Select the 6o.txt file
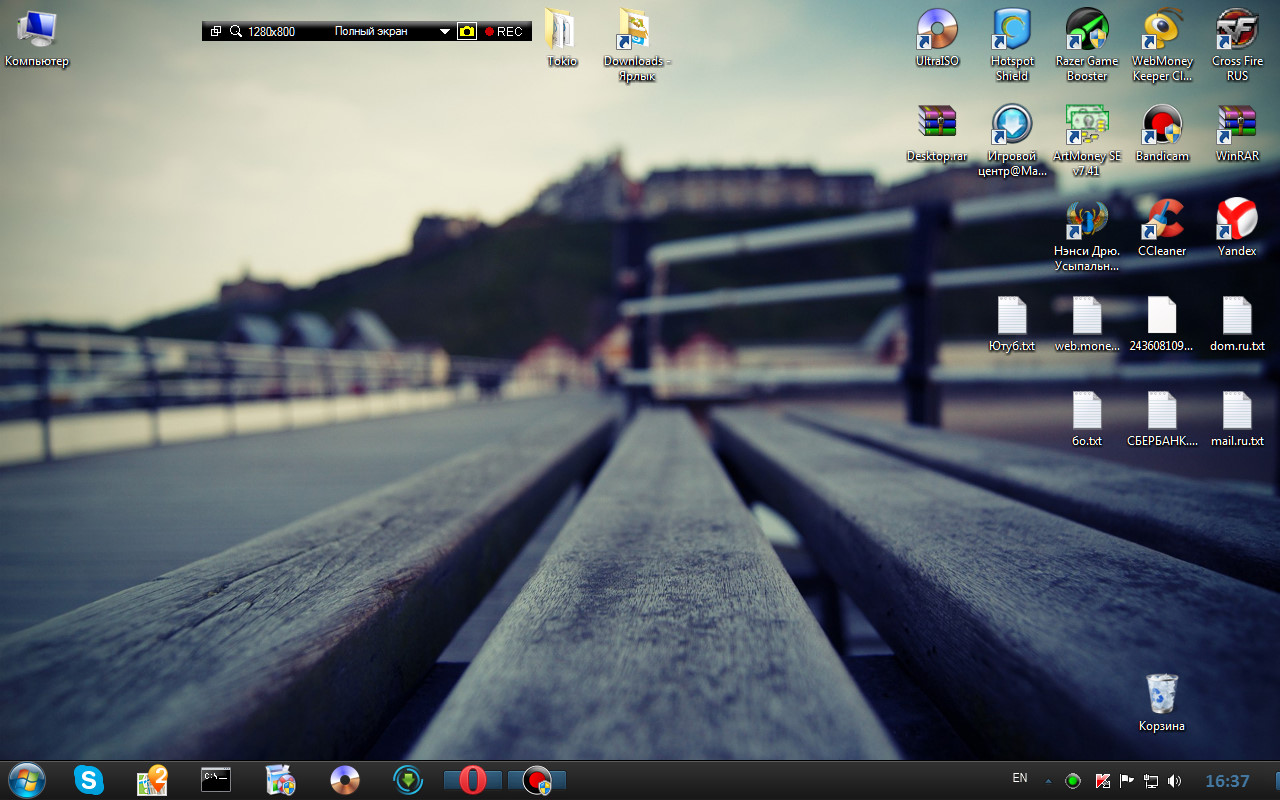 coord(1087,418)
